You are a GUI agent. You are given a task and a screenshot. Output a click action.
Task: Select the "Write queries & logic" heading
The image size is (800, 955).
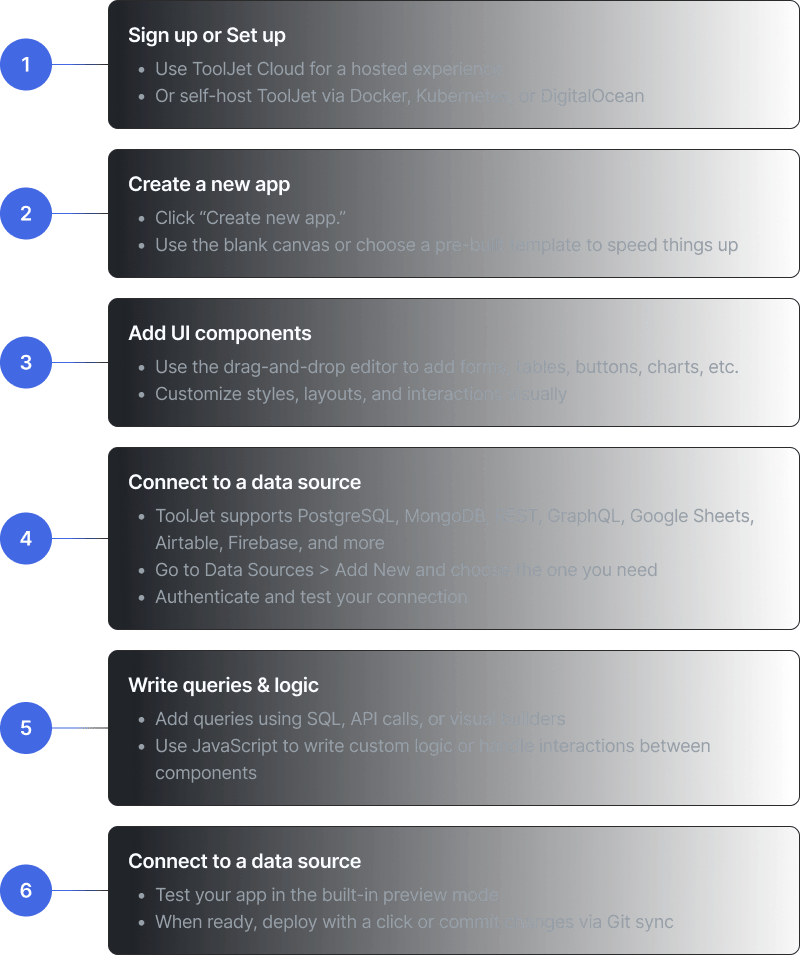(223, 685)
